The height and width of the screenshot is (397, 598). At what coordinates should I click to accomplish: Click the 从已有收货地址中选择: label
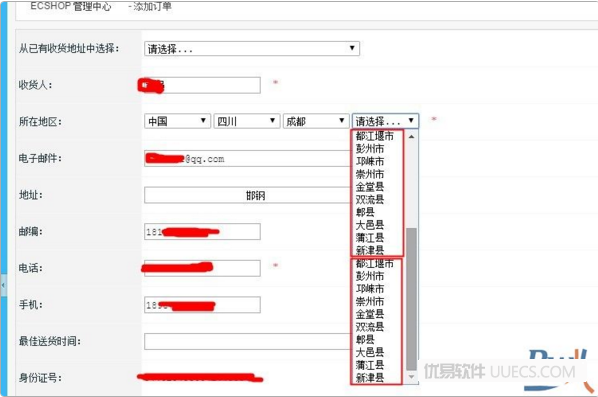click(x=69, y=48)
